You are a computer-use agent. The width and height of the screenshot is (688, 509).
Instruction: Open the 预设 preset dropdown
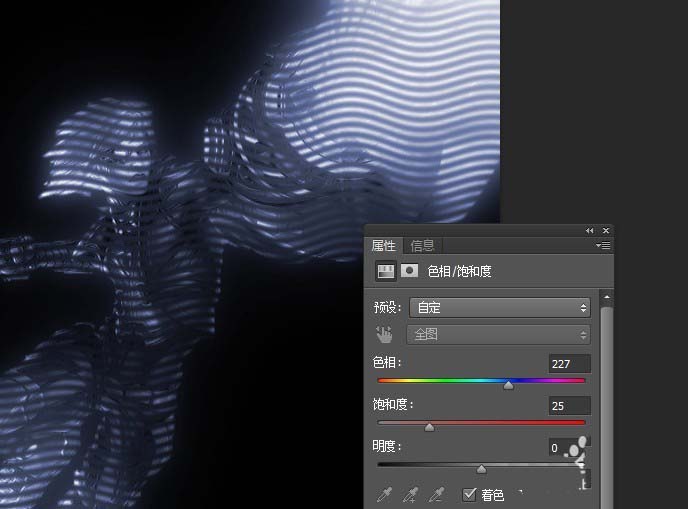499,307
